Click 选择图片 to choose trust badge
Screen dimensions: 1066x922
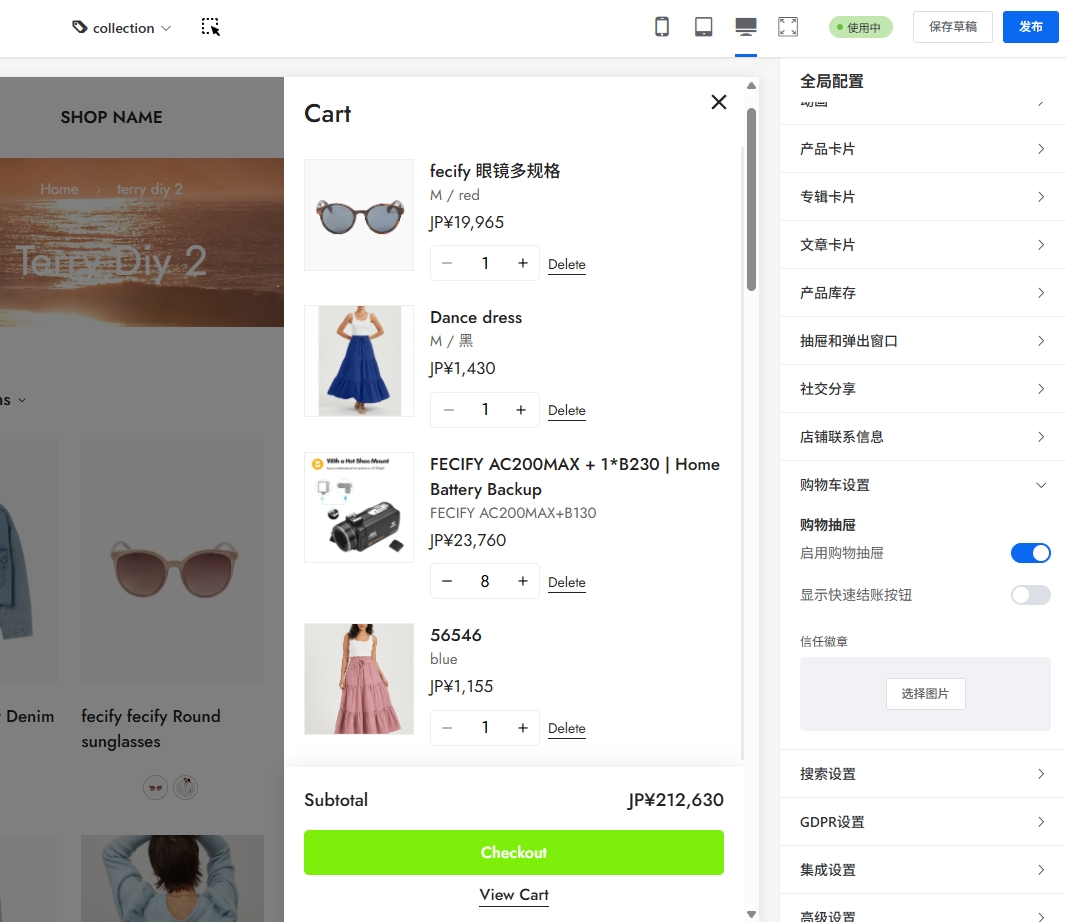(925, 693)
